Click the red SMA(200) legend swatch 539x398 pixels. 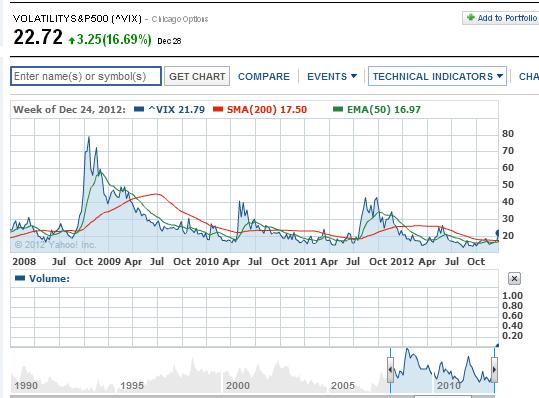218,109
